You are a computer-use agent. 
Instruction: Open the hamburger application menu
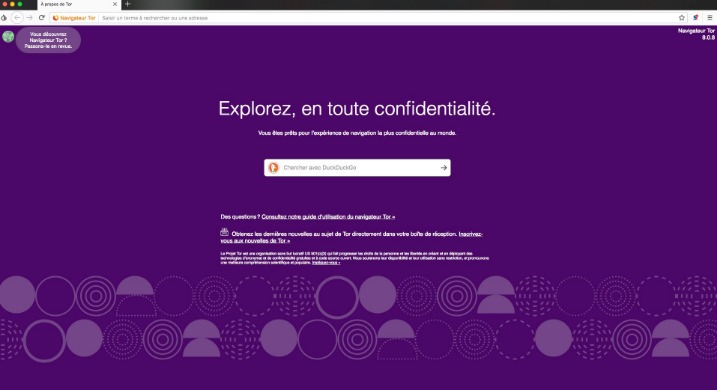(x=710, y=18)
